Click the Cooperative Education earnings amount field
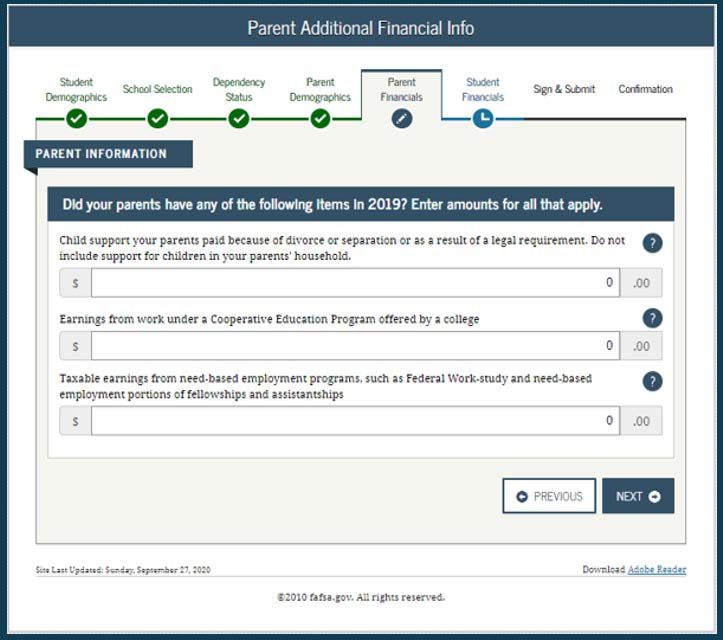Screen dimensions: 723x640 [356, 346]
